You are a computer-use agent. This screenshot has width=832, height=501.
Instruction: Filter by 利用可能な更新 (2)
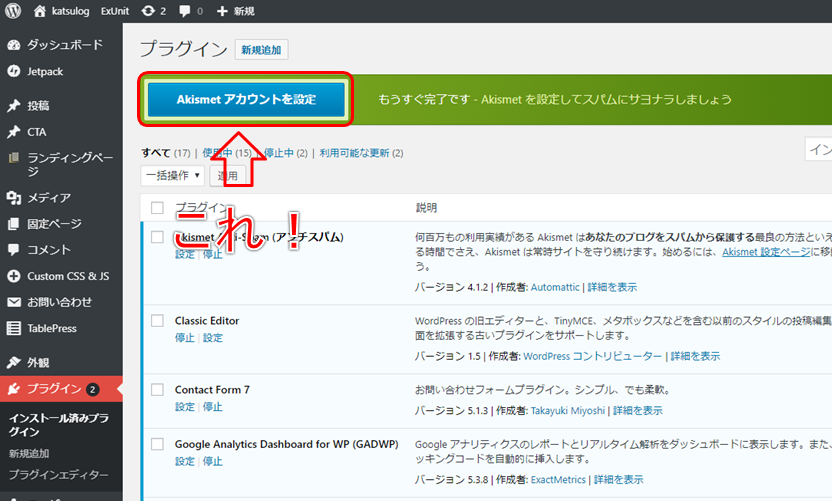pyautogui.click(x=361, y=153)
